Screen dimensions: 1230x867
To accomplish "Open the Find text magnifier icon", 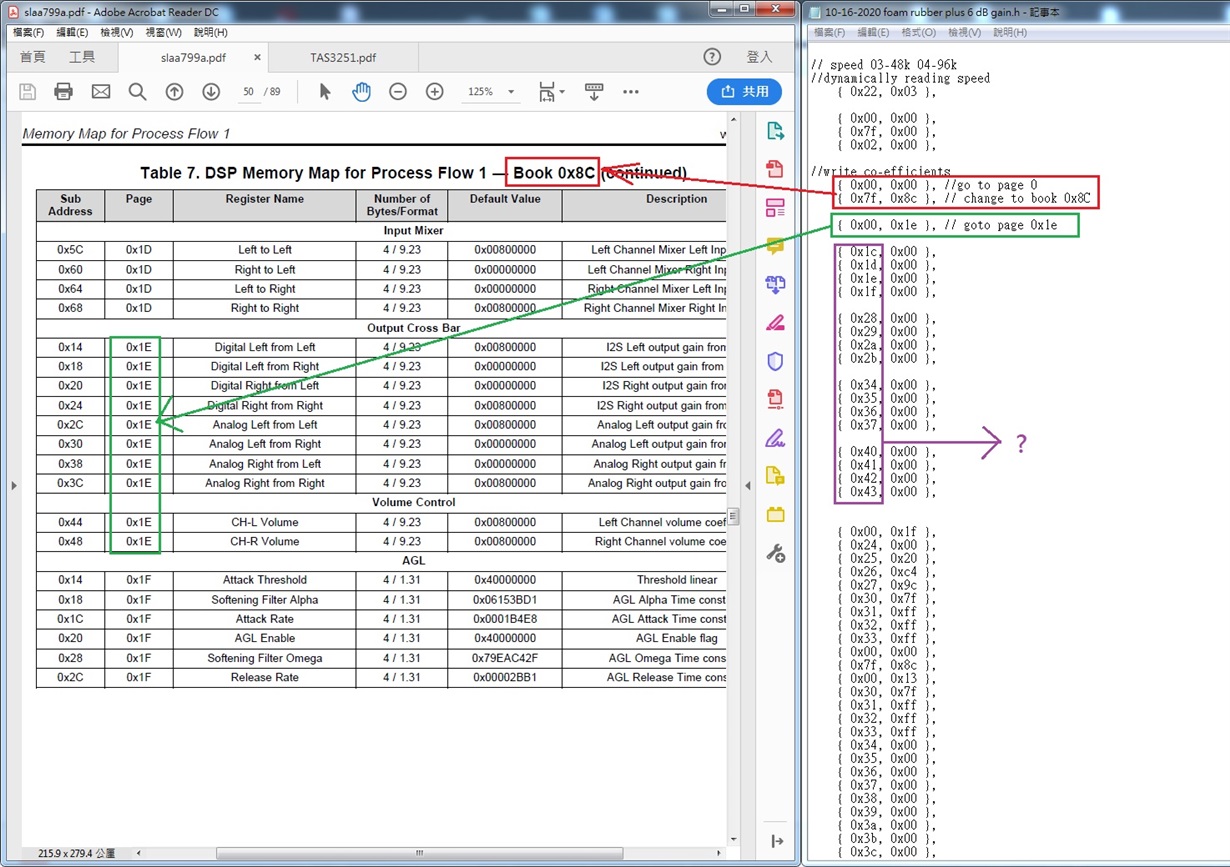I will point(138,92).
